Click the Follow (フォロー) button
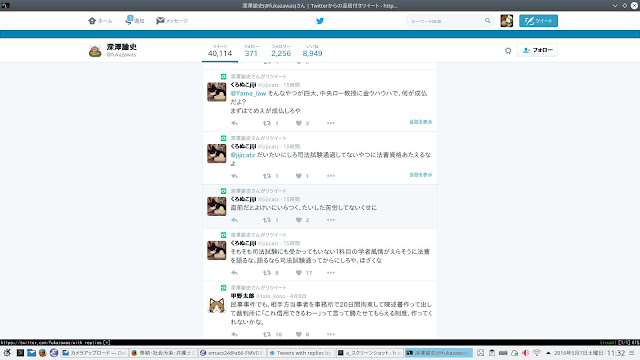 coord(537,50)
